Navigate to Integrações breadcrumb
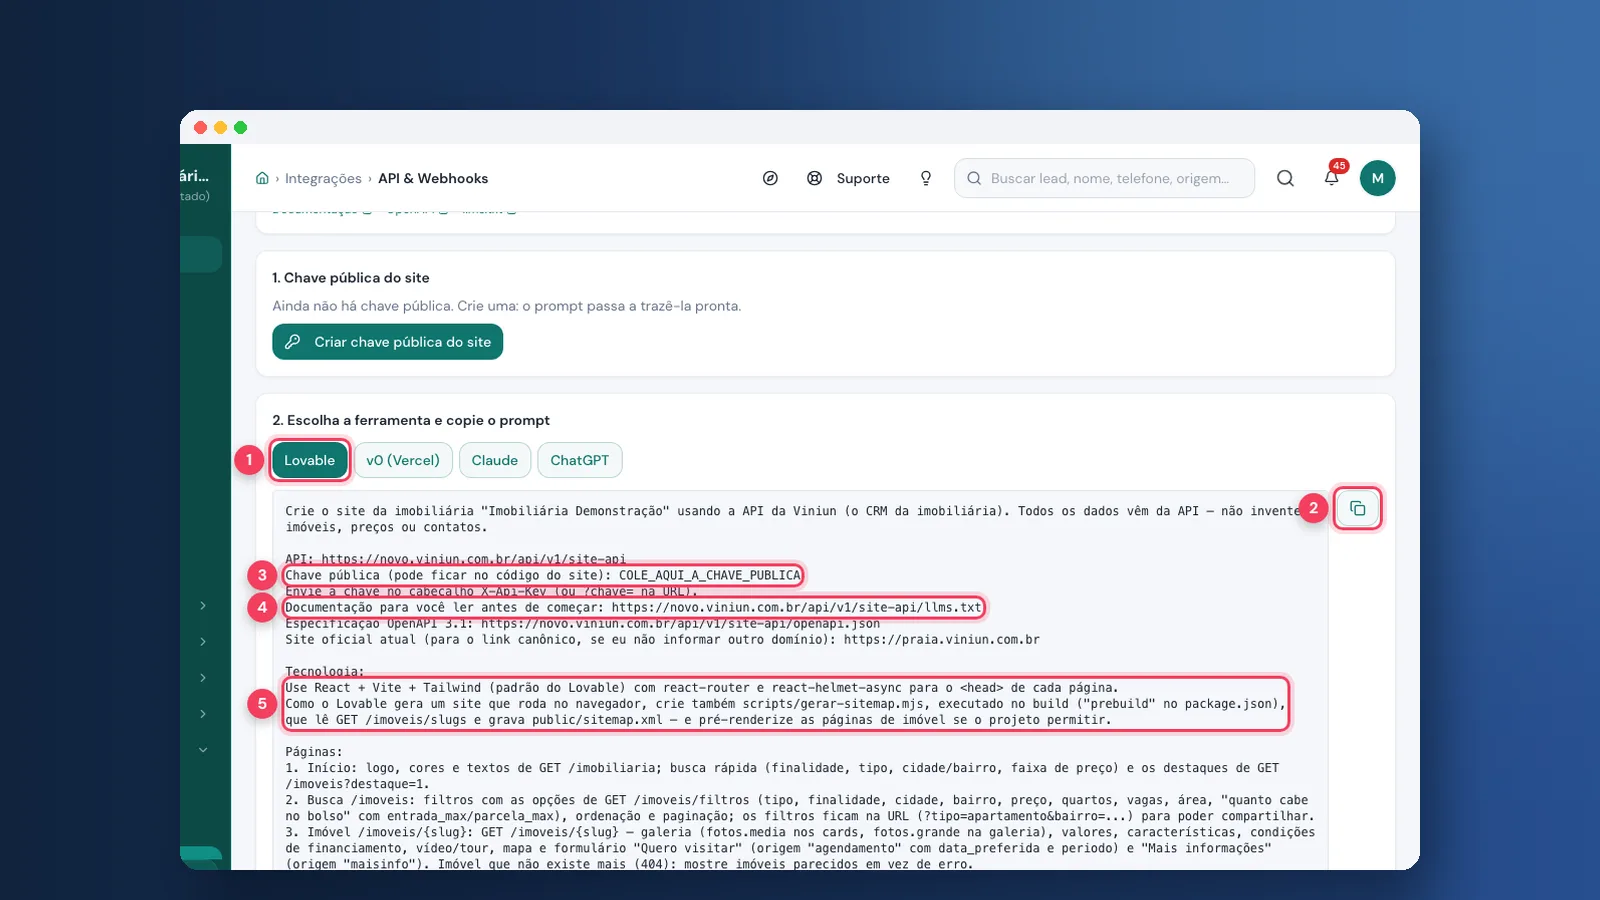This screenshot has height=900, width=1600. [323, 178]
